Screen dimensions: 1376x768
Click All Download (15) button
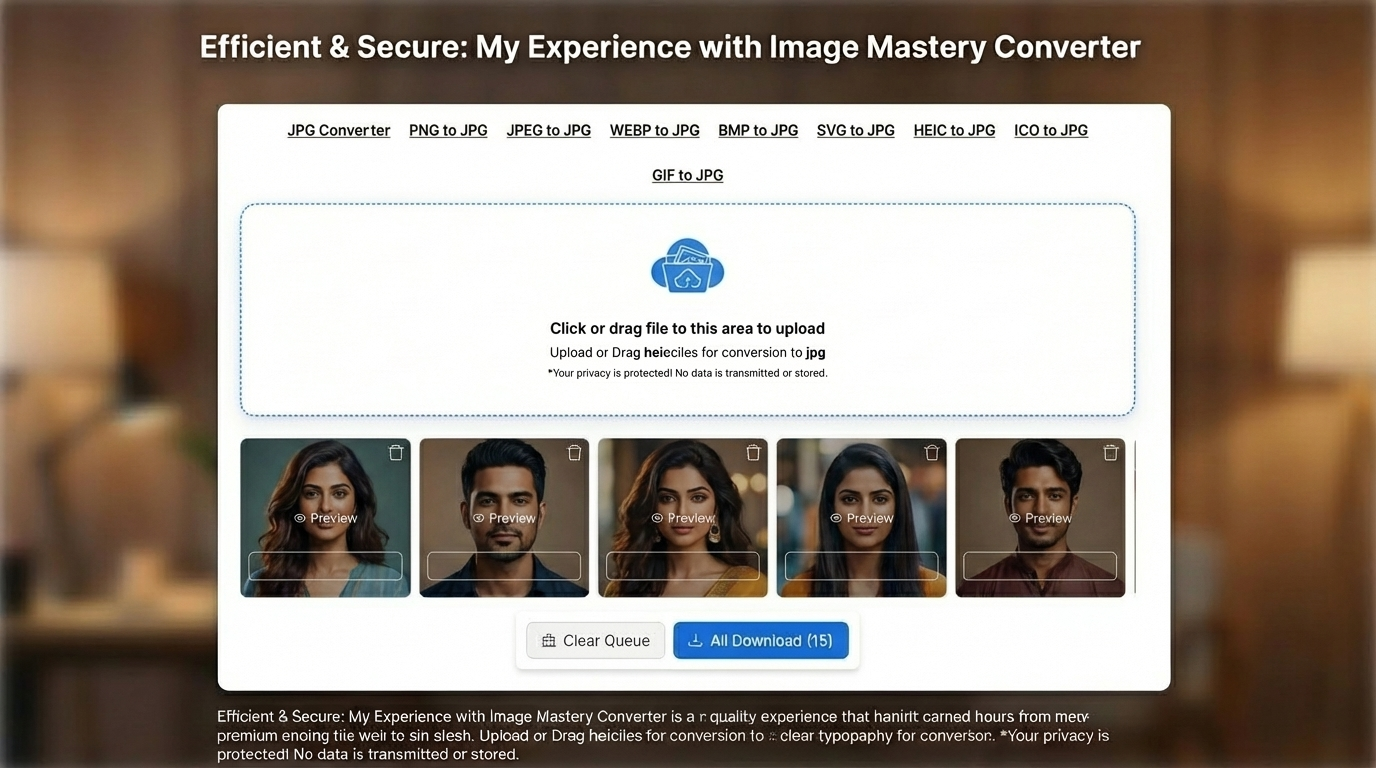[x=761, y=640]
